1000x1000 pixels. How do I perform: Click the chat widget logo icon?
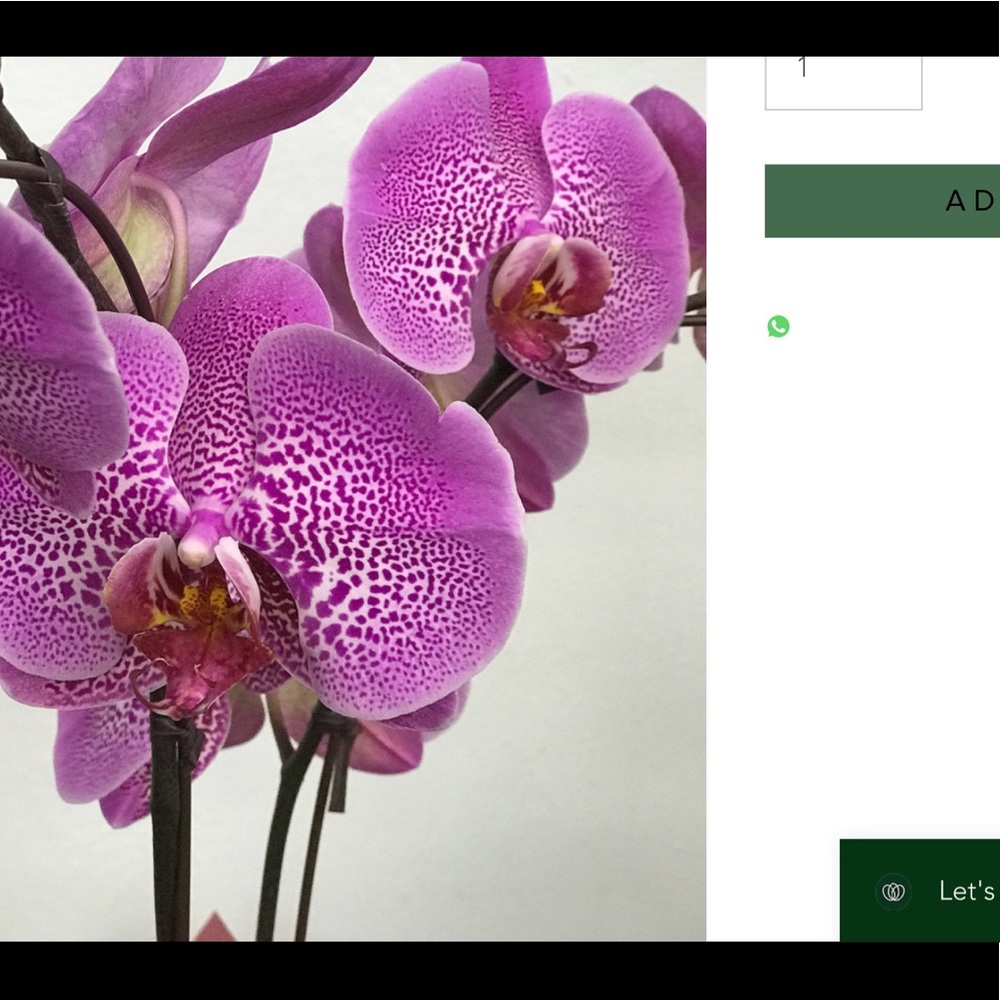click(x=893, y=892)
